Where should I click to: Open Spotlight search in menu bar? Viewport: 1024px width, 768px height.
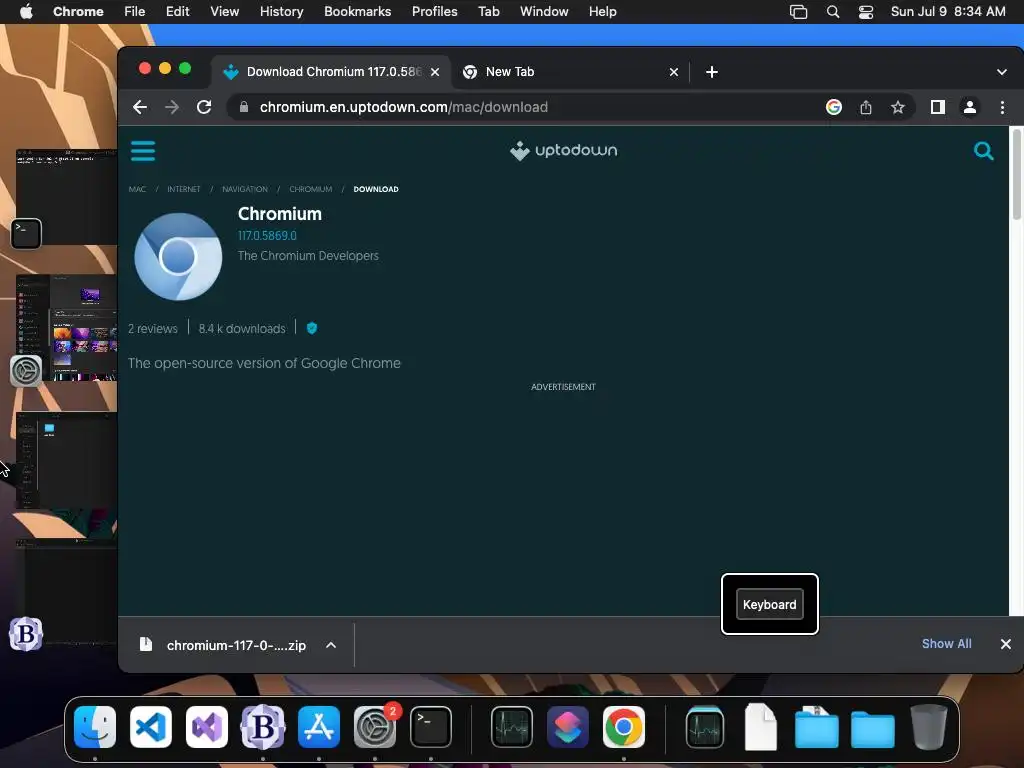point(833,12)
